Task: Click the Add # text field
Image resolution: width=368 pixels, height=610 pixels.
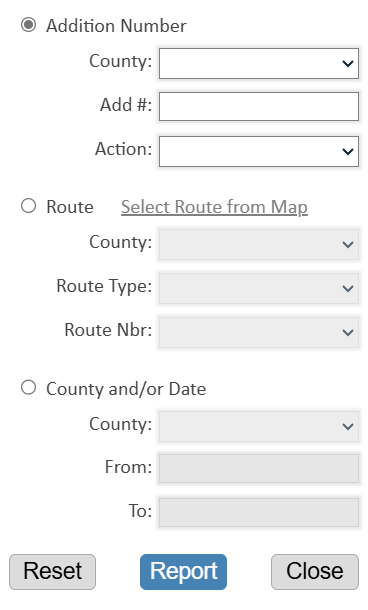Action: coord(259,107)
